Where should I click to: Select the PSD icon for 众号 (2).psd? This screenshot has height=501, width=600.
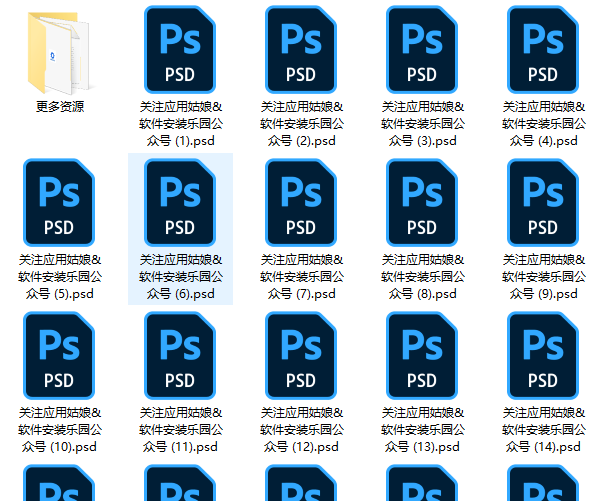(x=301, y=49)
